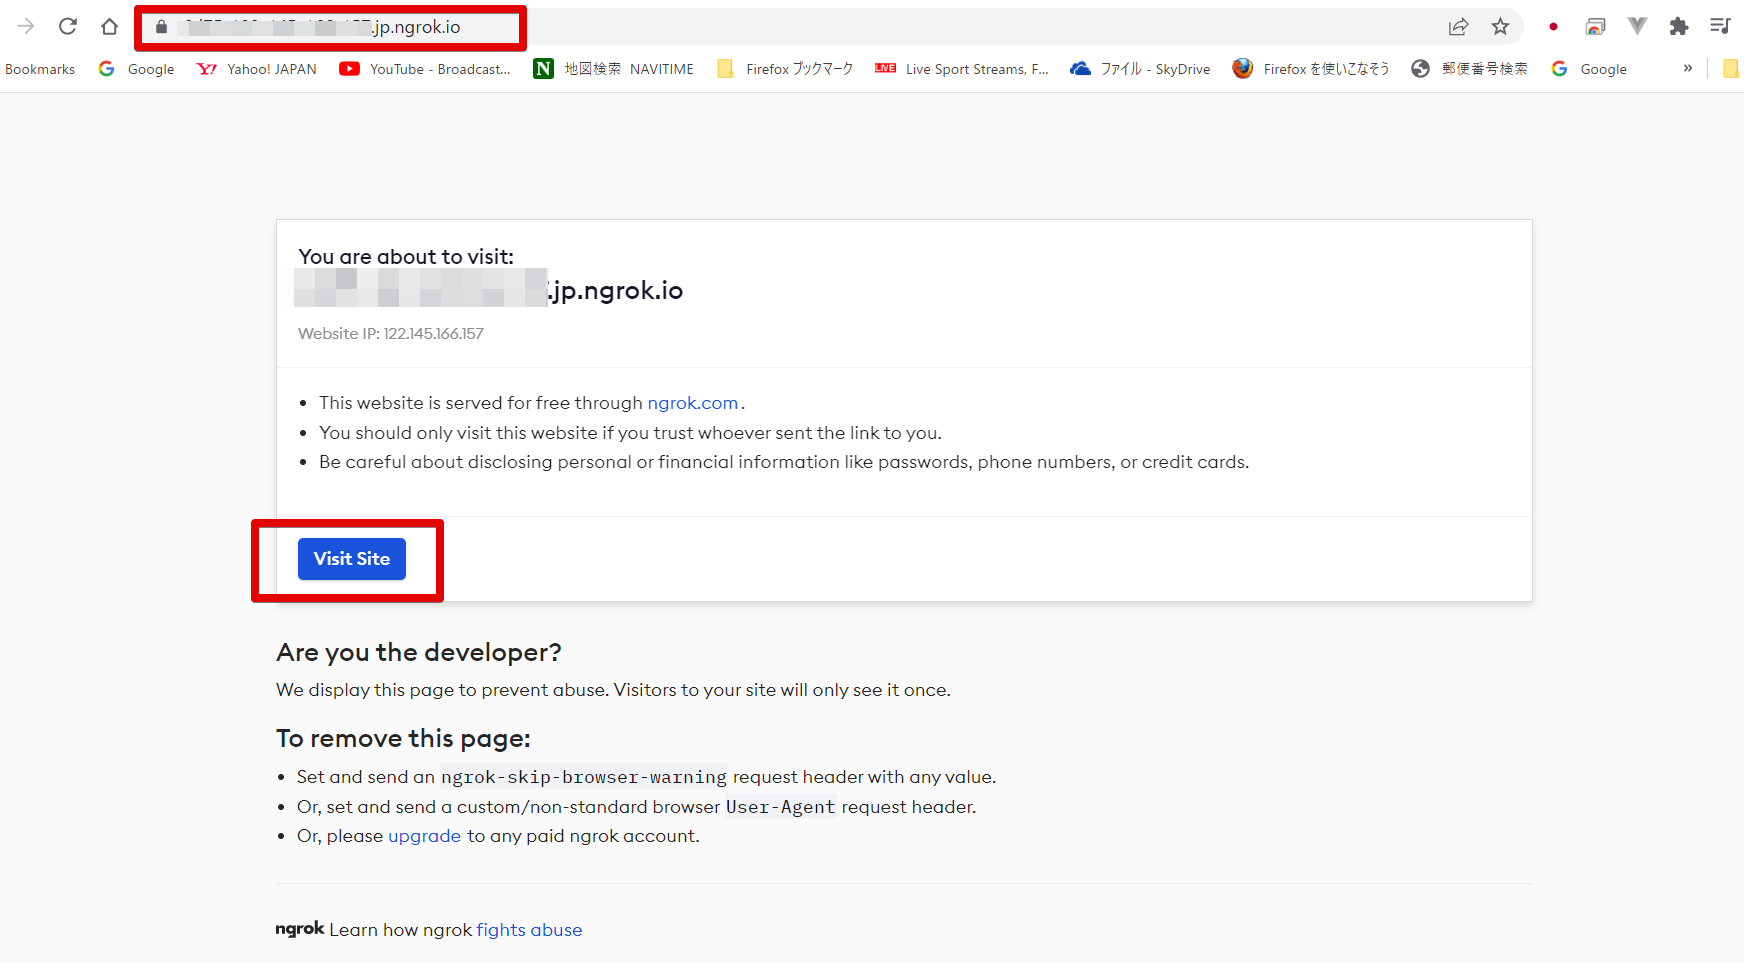Image resolution: width=1744 pixels, height=963 pixels.
Task: Click the red recording dot indicator icon
Action: (1553, 27)
